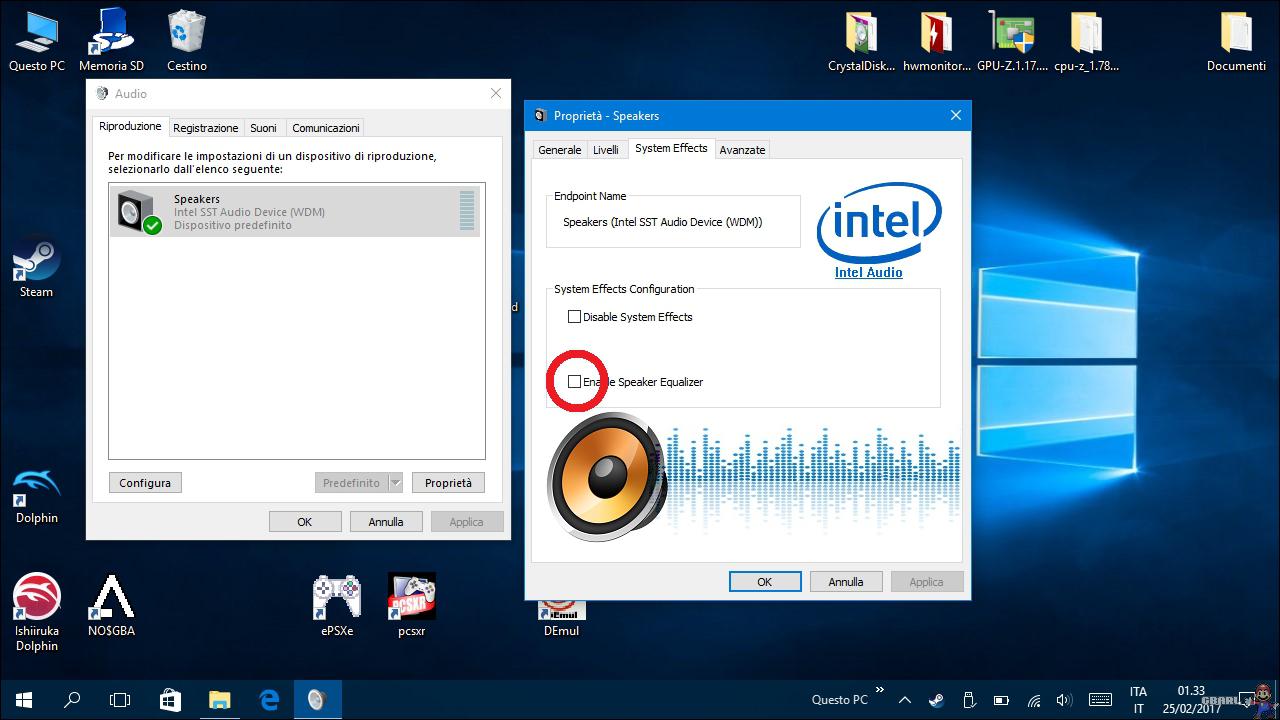1280x720 pixels.
Task: Open the Wi-Fi network tray icon
Action: [x=1034, y=700]
